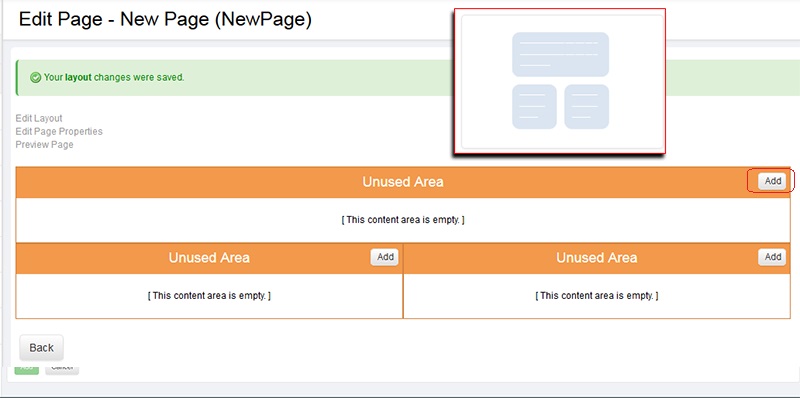Click Add in the bottom-right Unused Area
This screenshot has width=800, height=398.
[772, 257]
